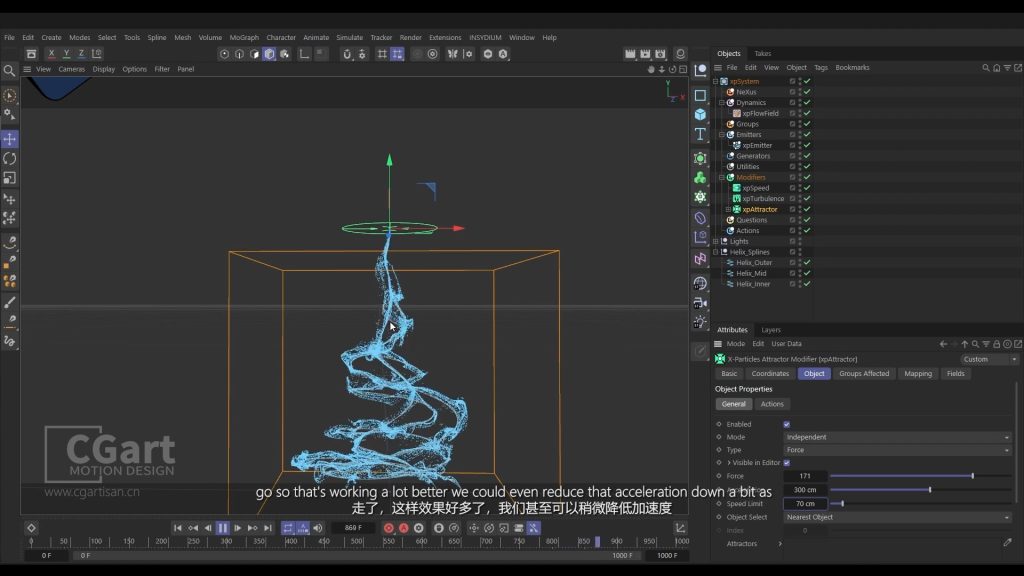The image size is (1024, 576).
Task: Select the Move tool in left toolbar
Action: tap(10, 138)
